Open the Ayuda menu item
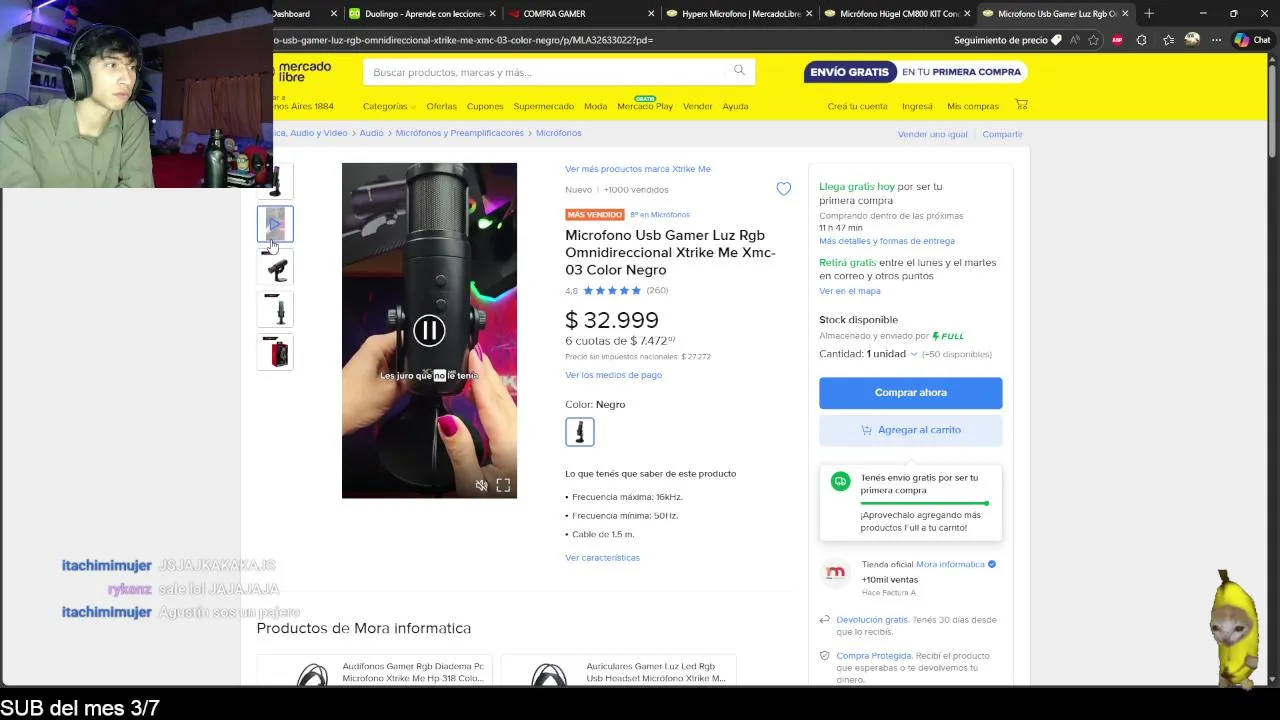The height and width of the screenshot is (720, 1280). pyautogui.click(x=735, y=106)
